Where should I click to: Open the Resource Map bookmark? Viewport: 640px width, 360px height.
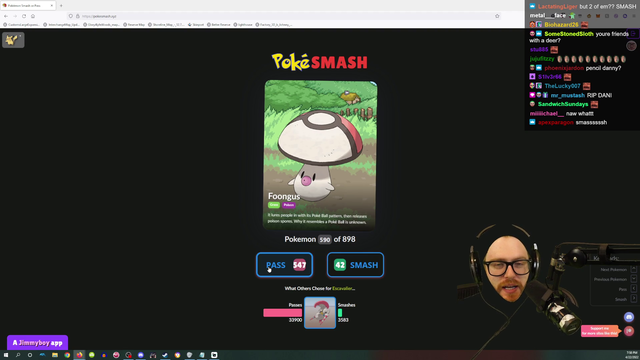point(134,24)
